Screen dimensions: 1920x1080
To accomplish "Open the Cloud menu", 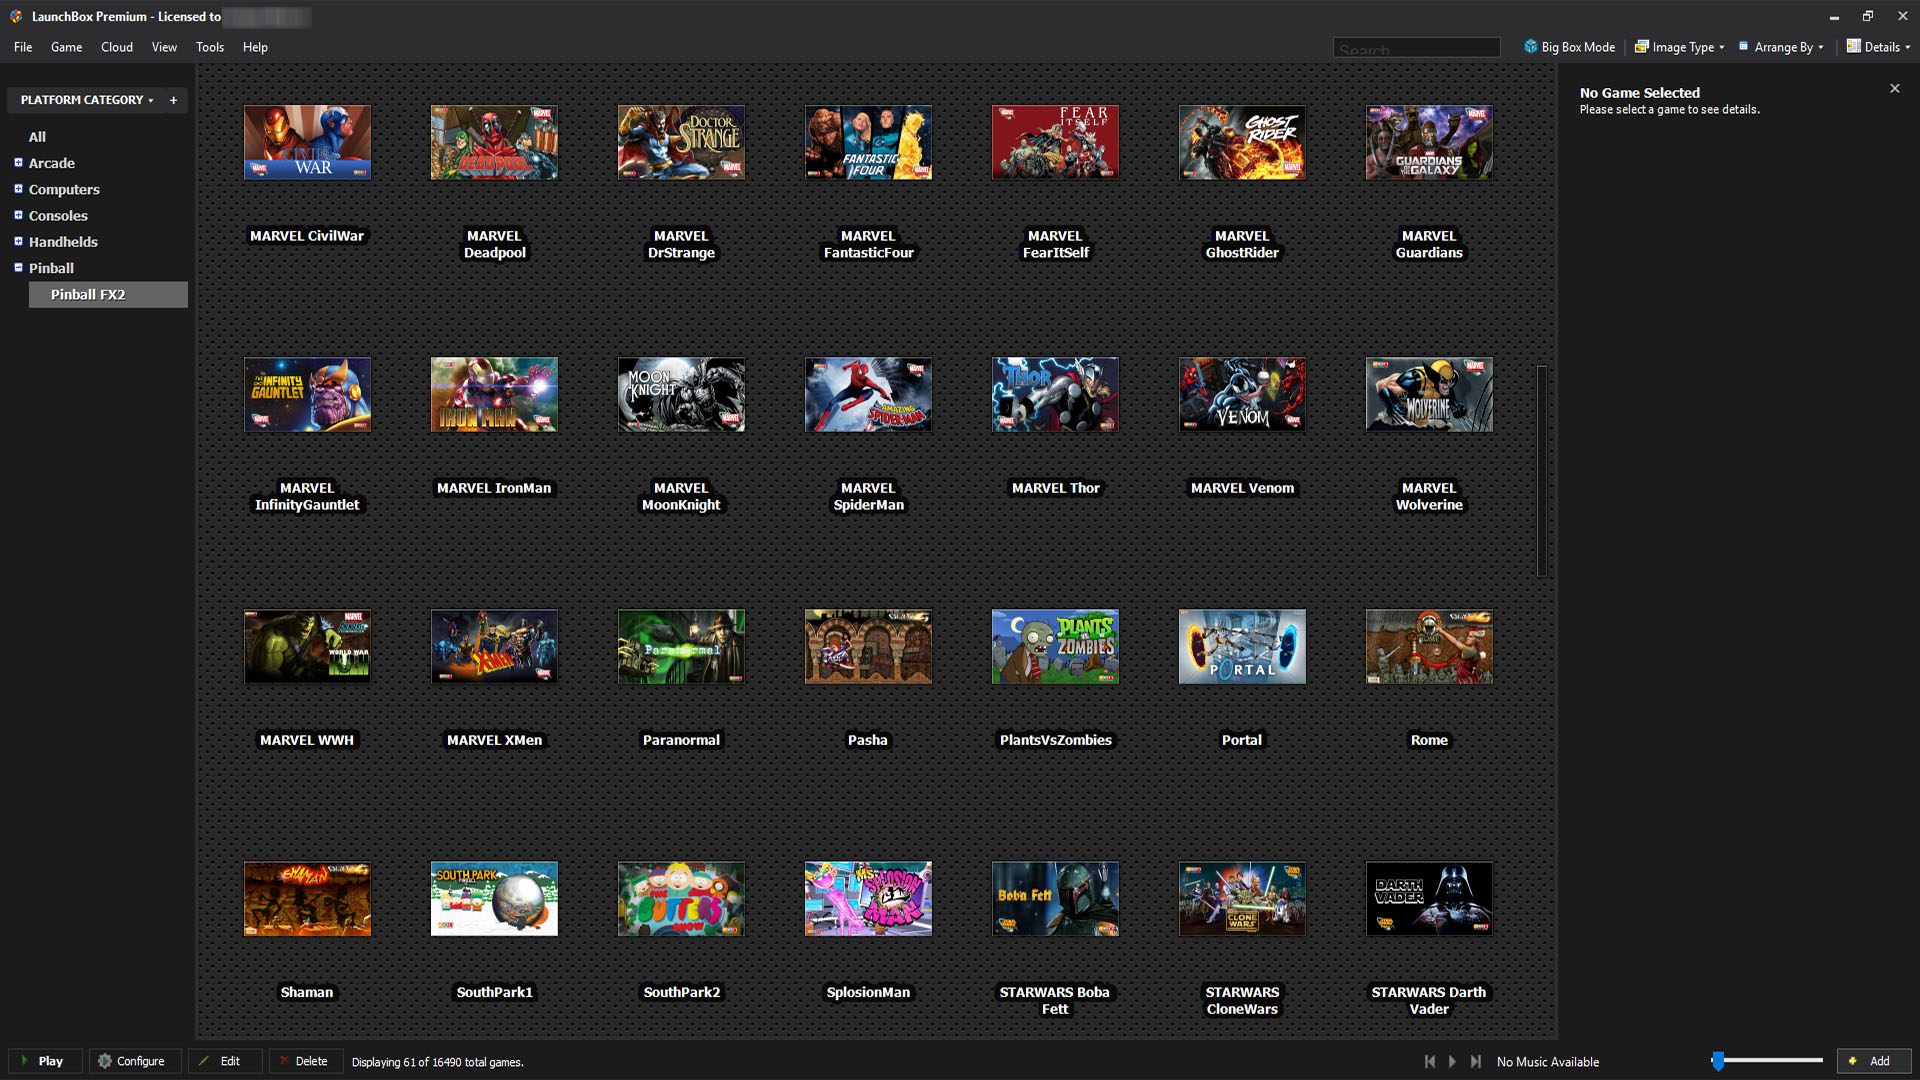I will coord(117,47).
